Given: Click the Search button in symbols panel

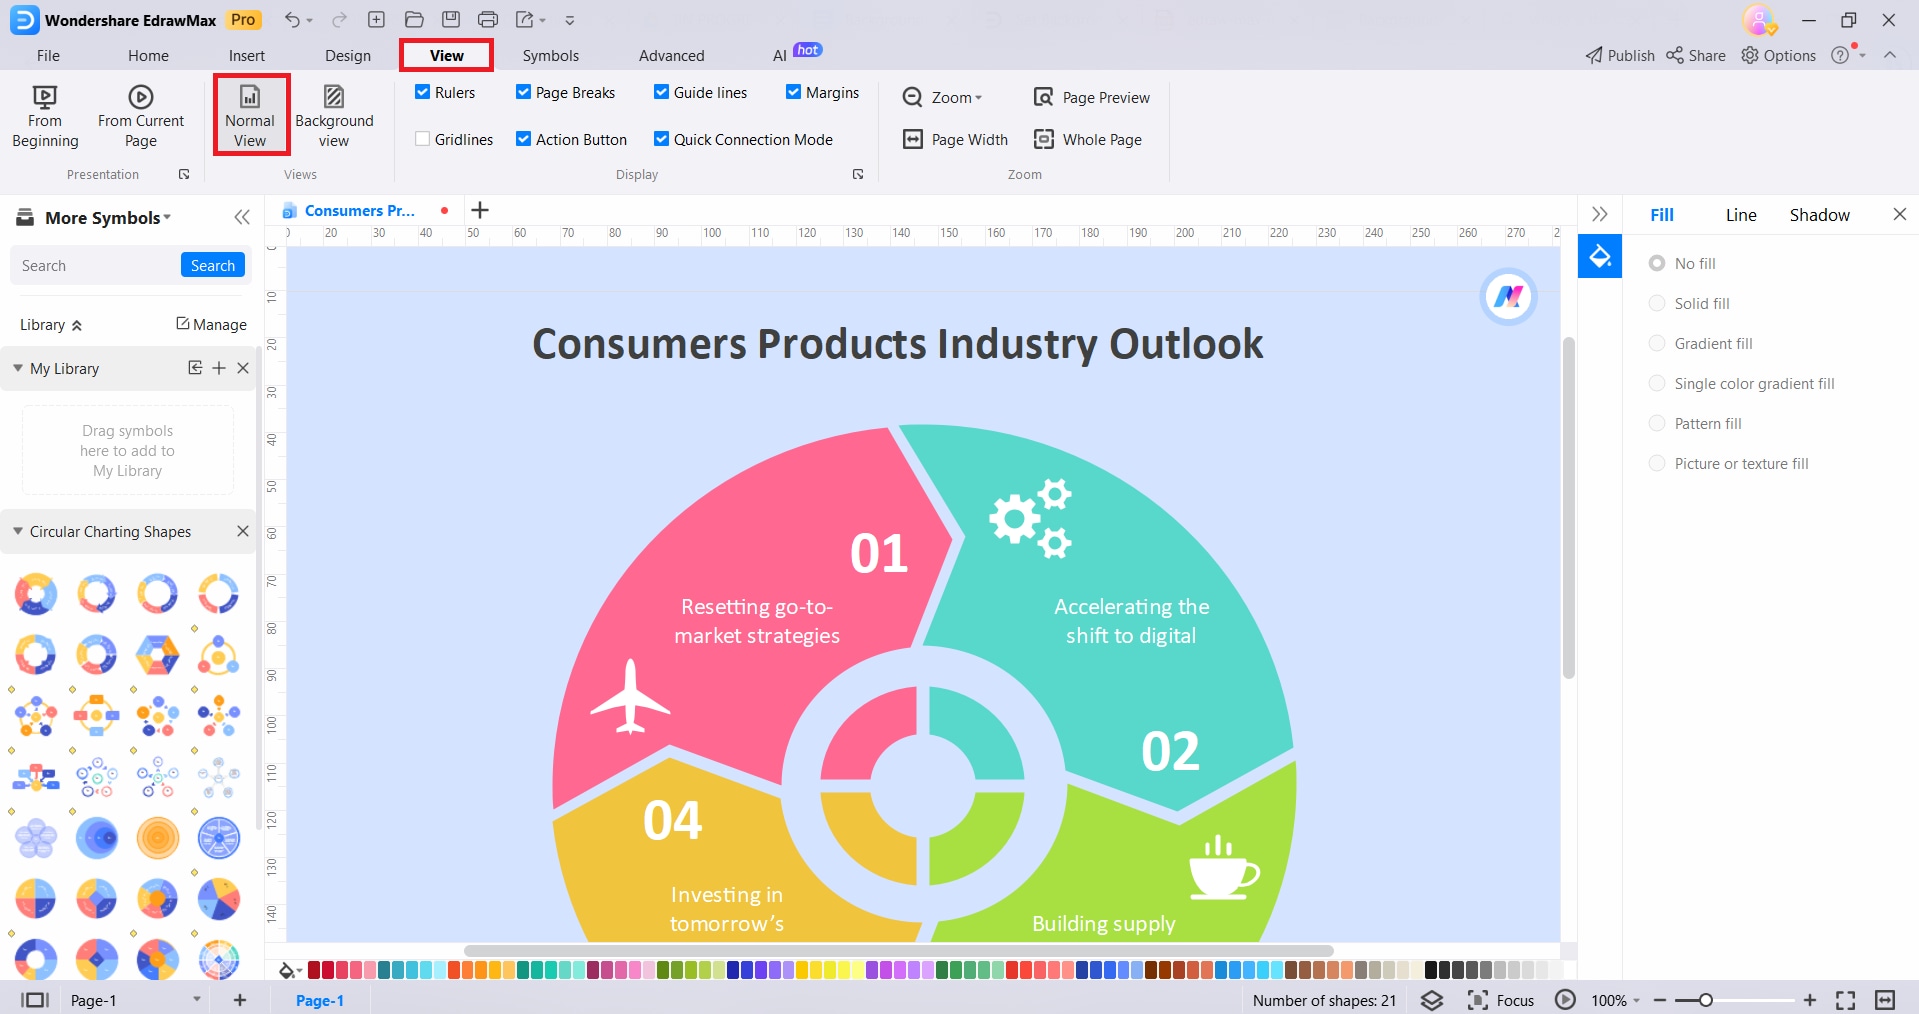Looking at the screenshot, I should (x=213, y=265).
